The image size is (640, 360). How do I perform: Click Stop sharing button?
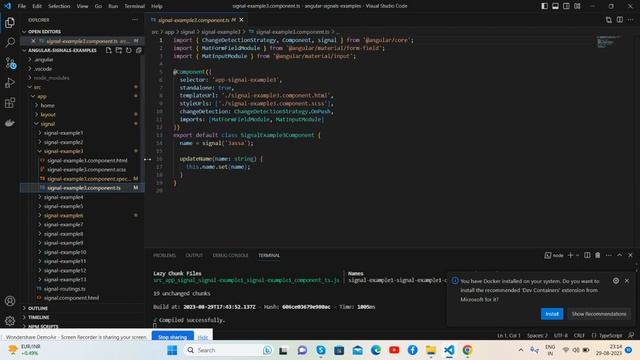[x=172, y=337]
